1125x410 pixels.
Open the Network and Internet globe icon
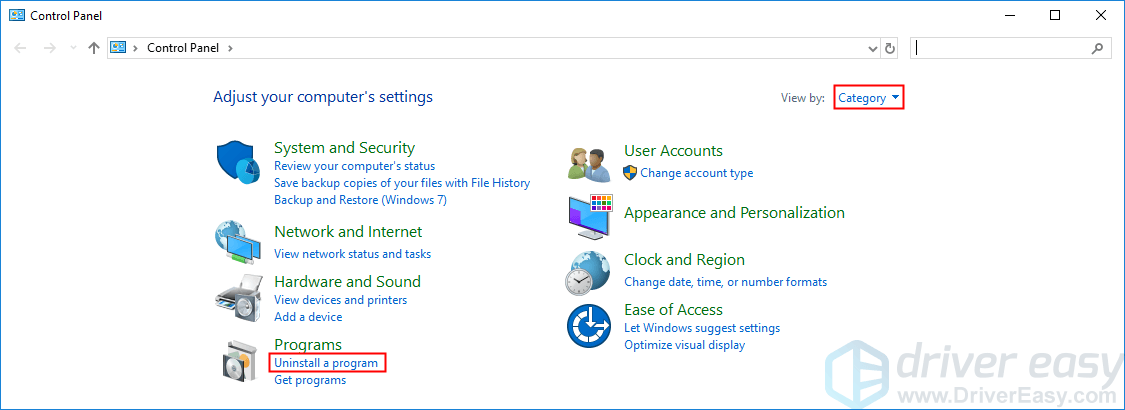pos(238,240)
